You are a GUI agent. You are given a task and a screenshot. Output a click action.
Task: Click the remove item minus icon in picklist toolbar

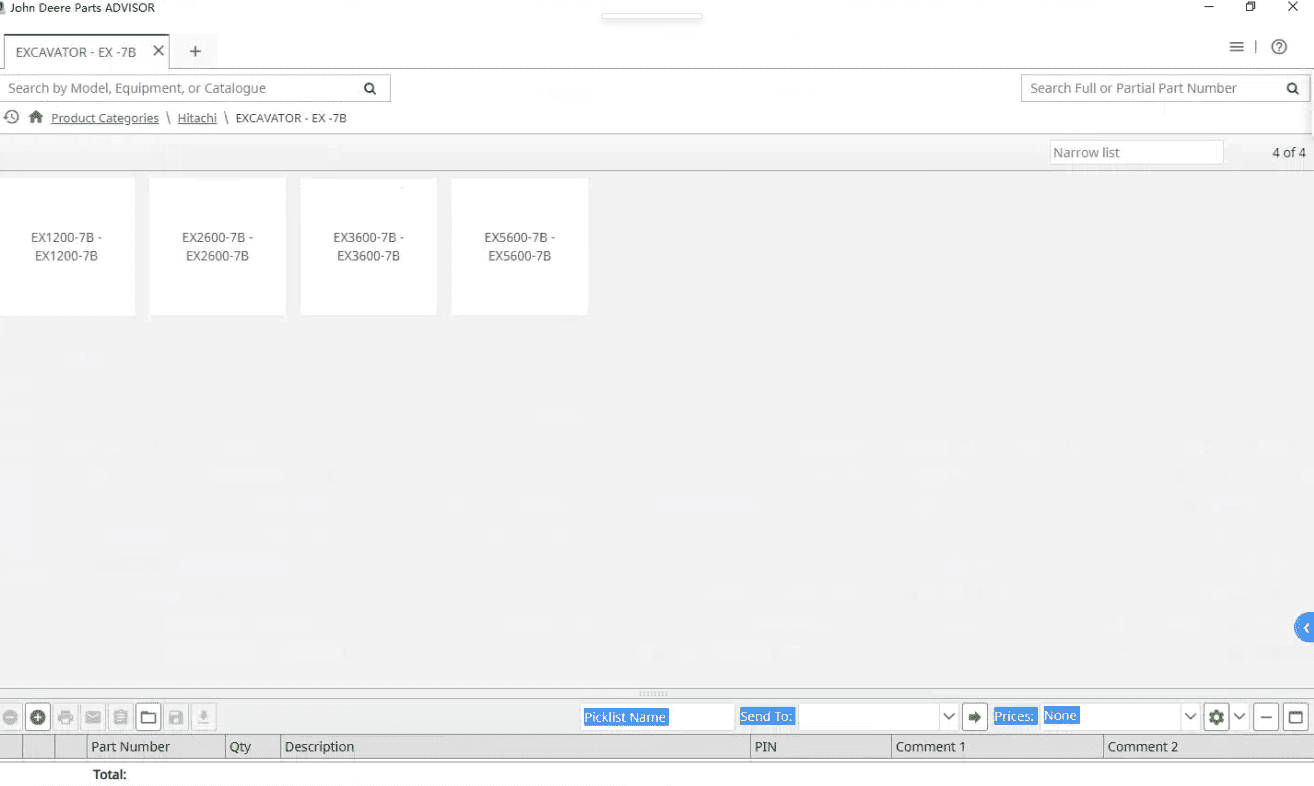pos(10,717)
